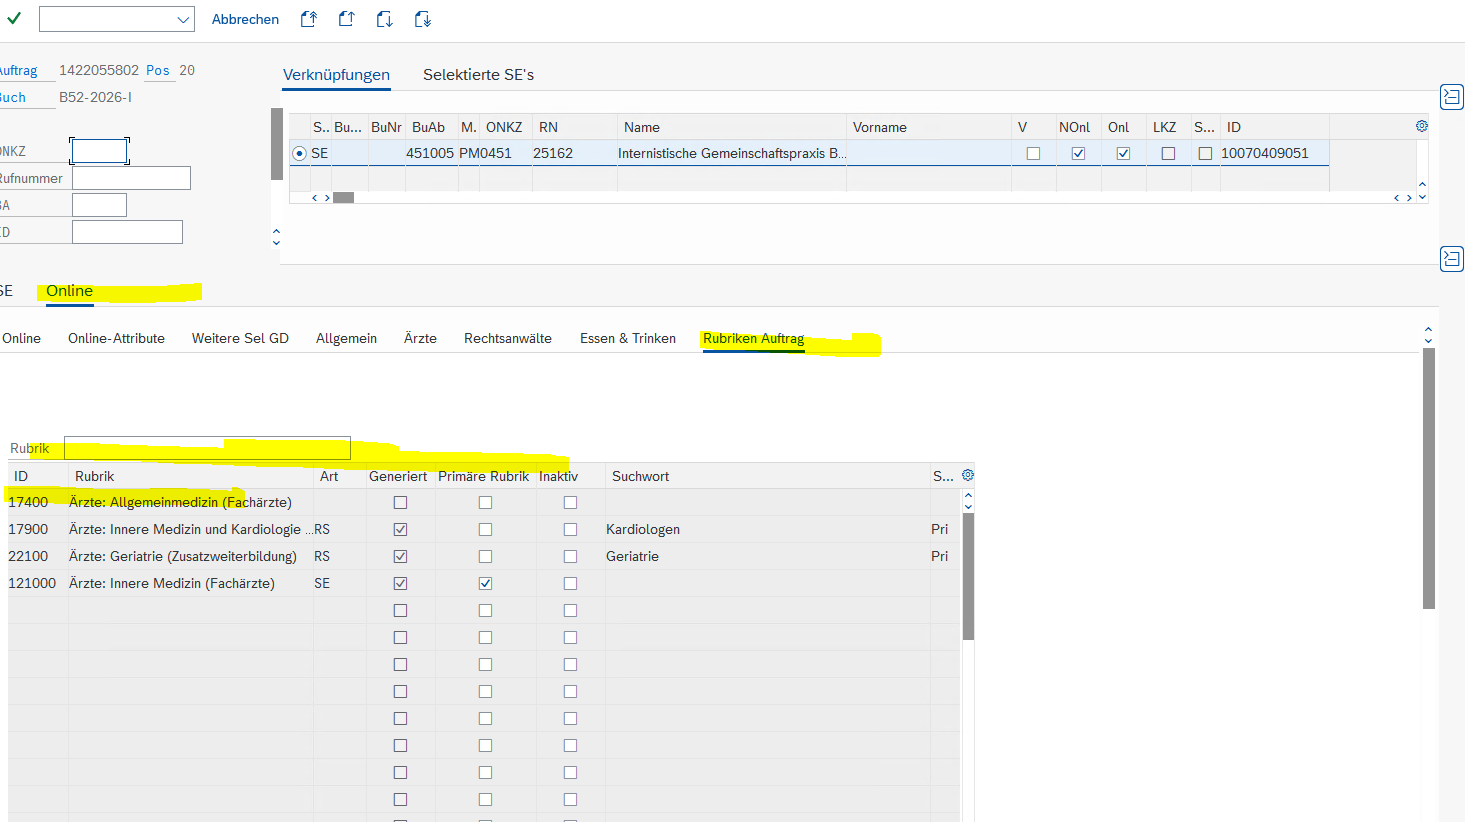Expand the tab strip overflow arrows

[x=1428, y=335]
